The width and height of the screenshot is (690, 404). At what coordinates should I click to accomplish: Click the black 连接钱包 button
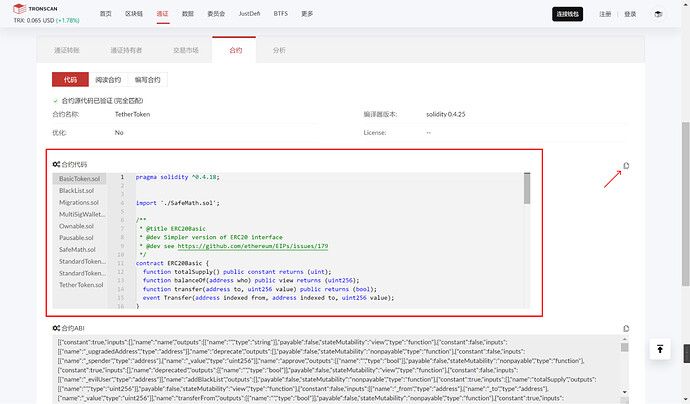click(x=567, y=14)
